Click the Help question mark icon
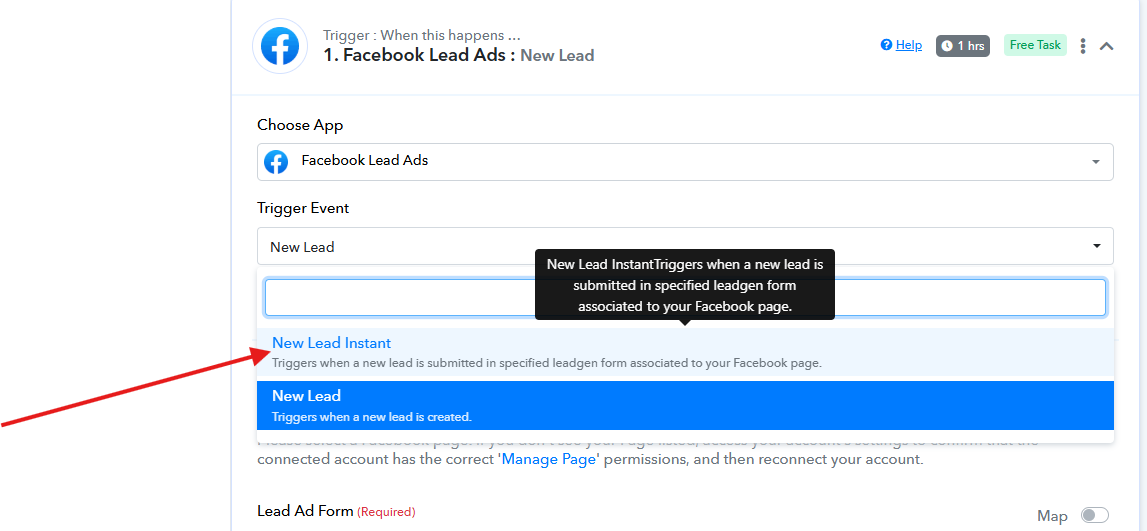Image resolution: width=1147 pixels, height=531 pixels. [x=887, y=45]
